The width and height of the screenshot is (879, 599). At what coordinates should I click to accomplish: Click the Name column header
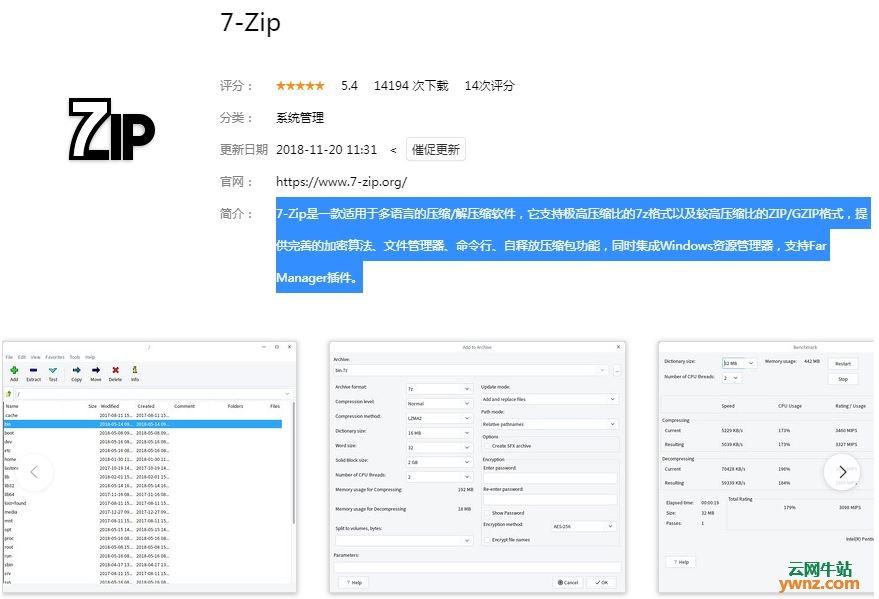coord(12,406)
